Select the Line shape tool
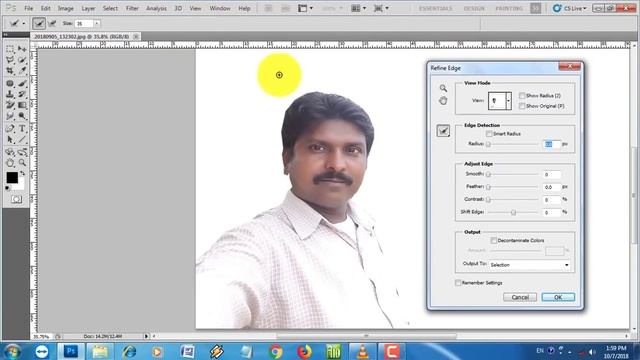640x360 pixels. 22,140
